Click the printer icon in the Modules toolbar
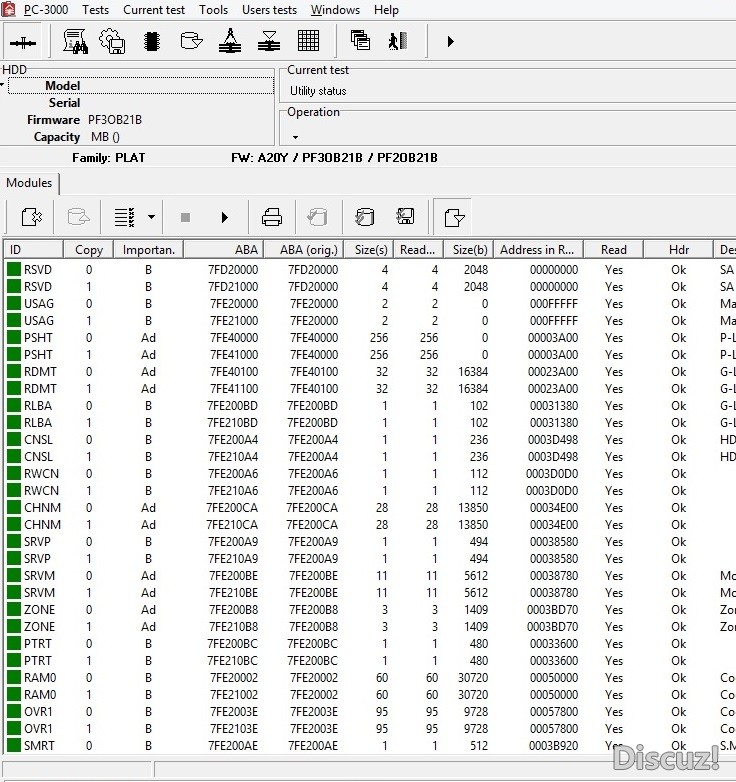Viewport: 736px width, 782px height. 272,217
